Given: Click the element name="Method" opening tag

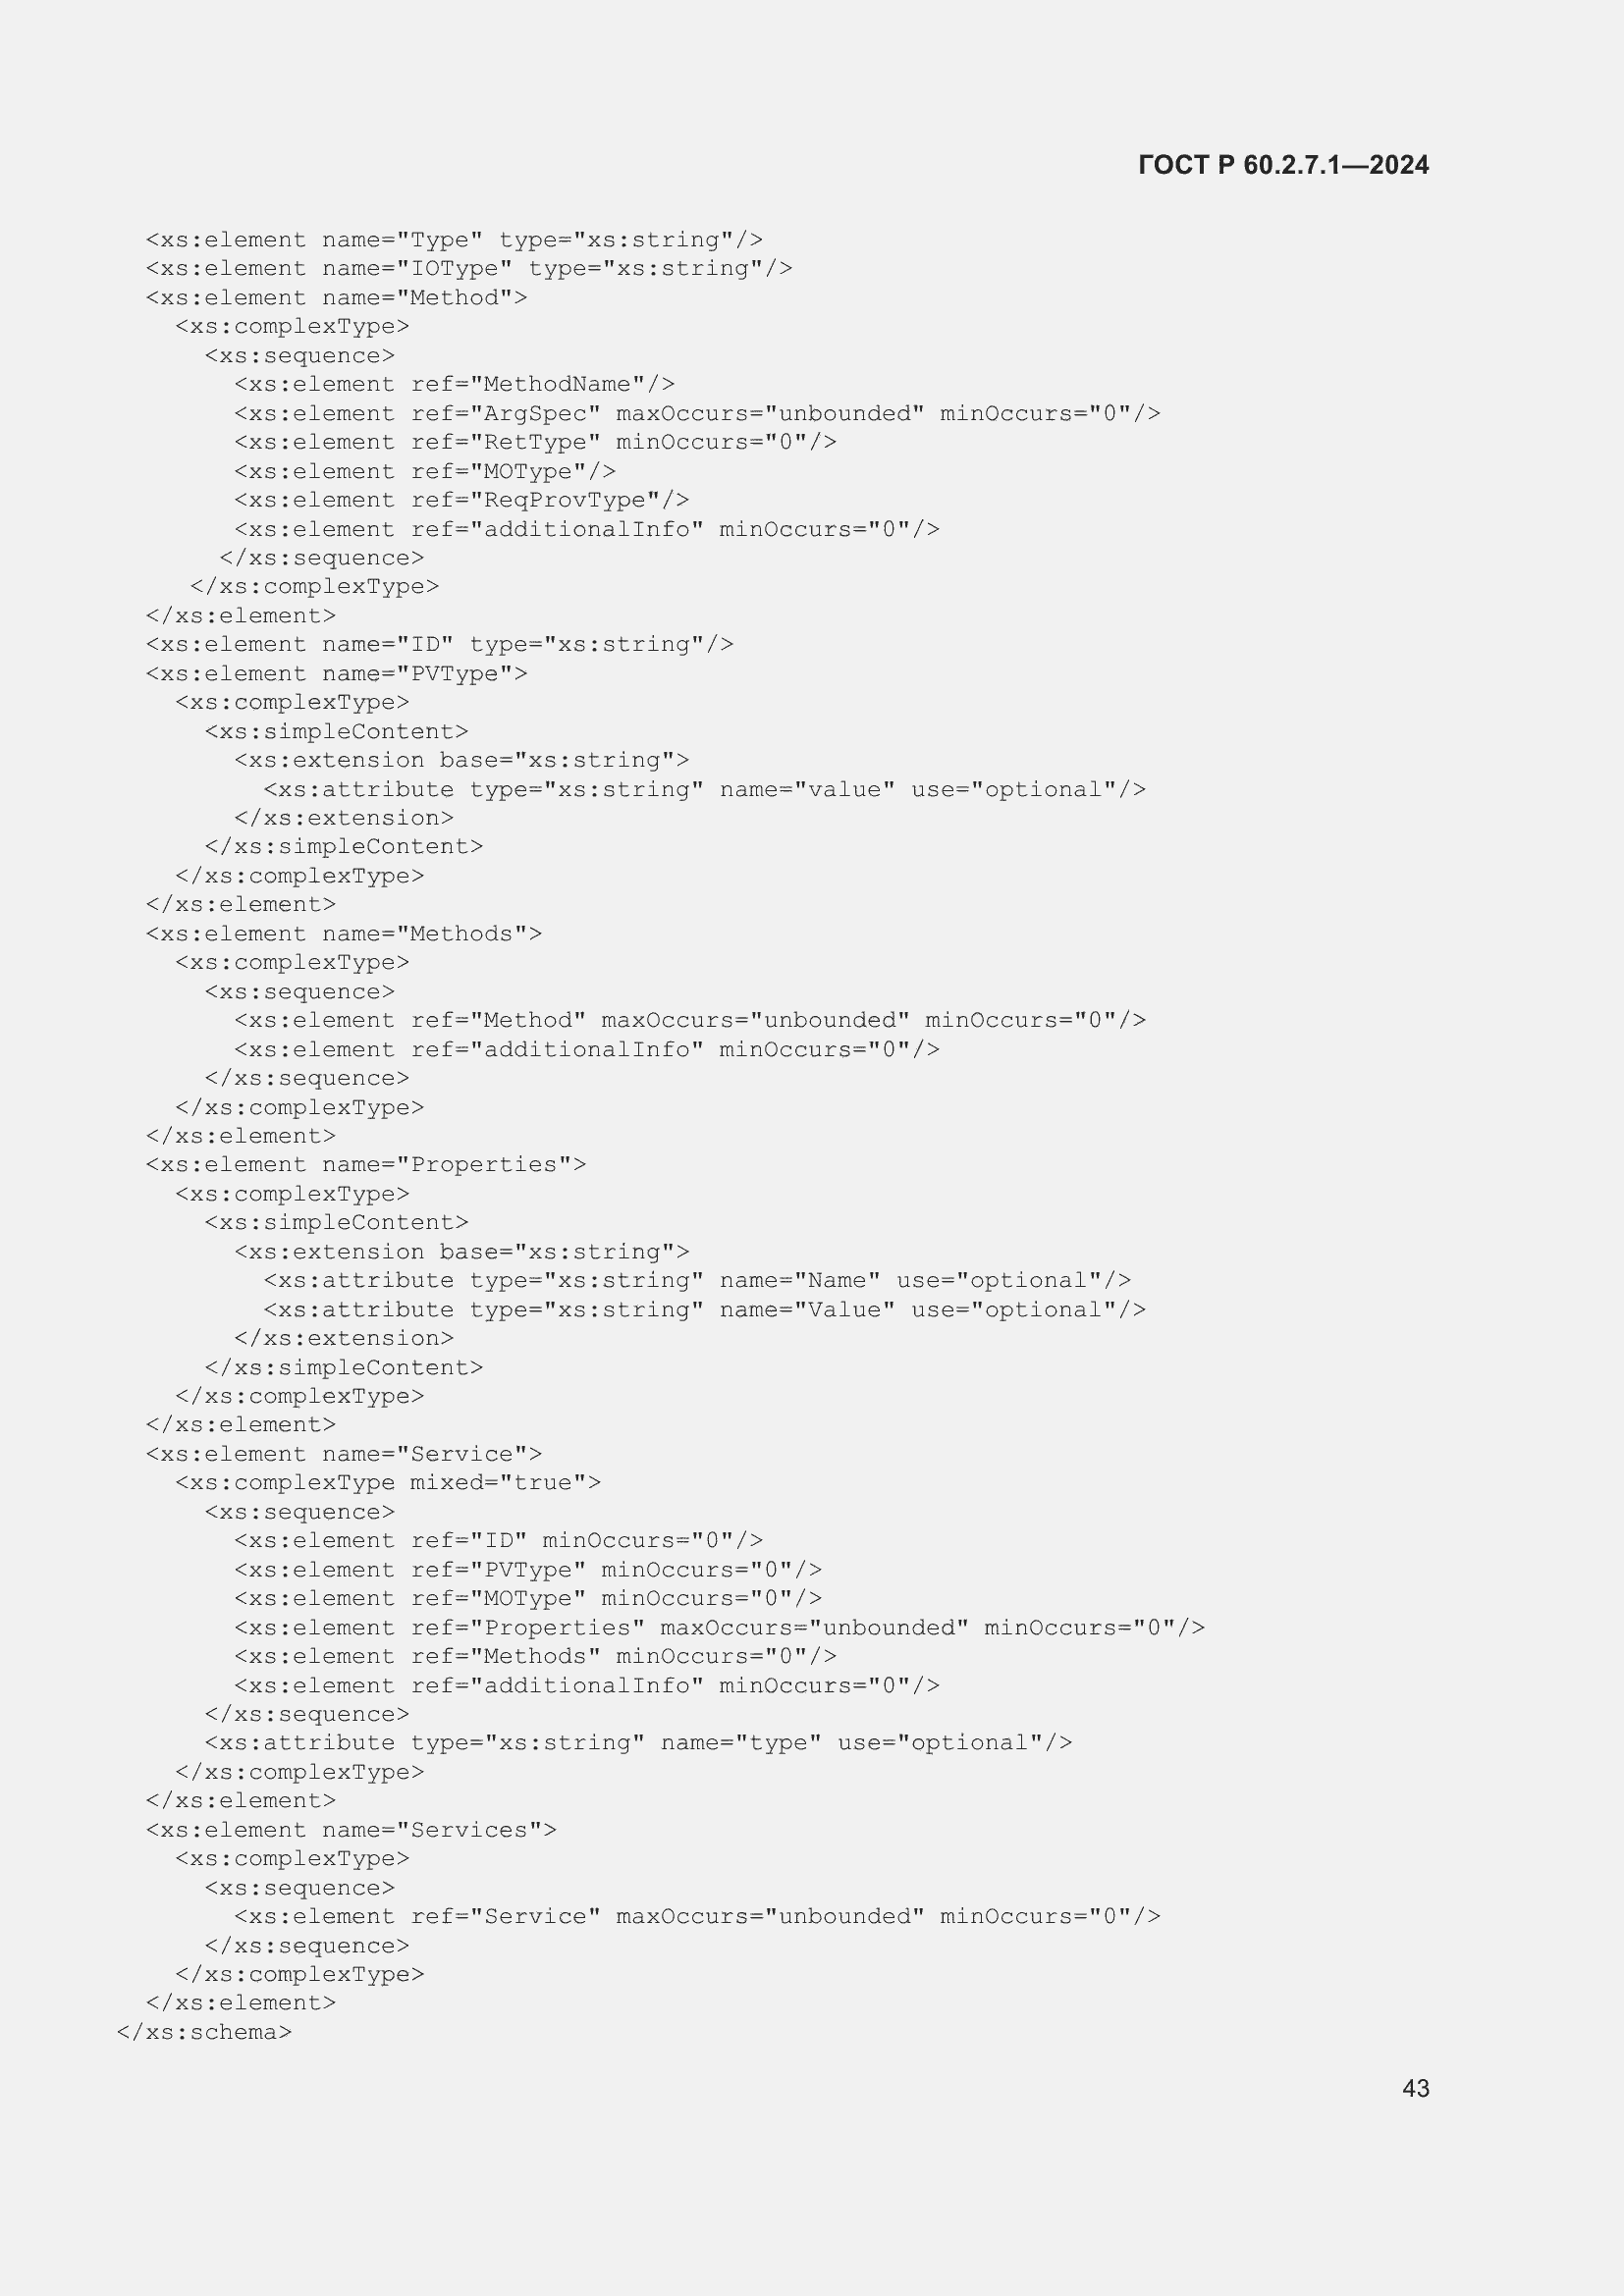Looking at the screenshot, I should 336,298.
